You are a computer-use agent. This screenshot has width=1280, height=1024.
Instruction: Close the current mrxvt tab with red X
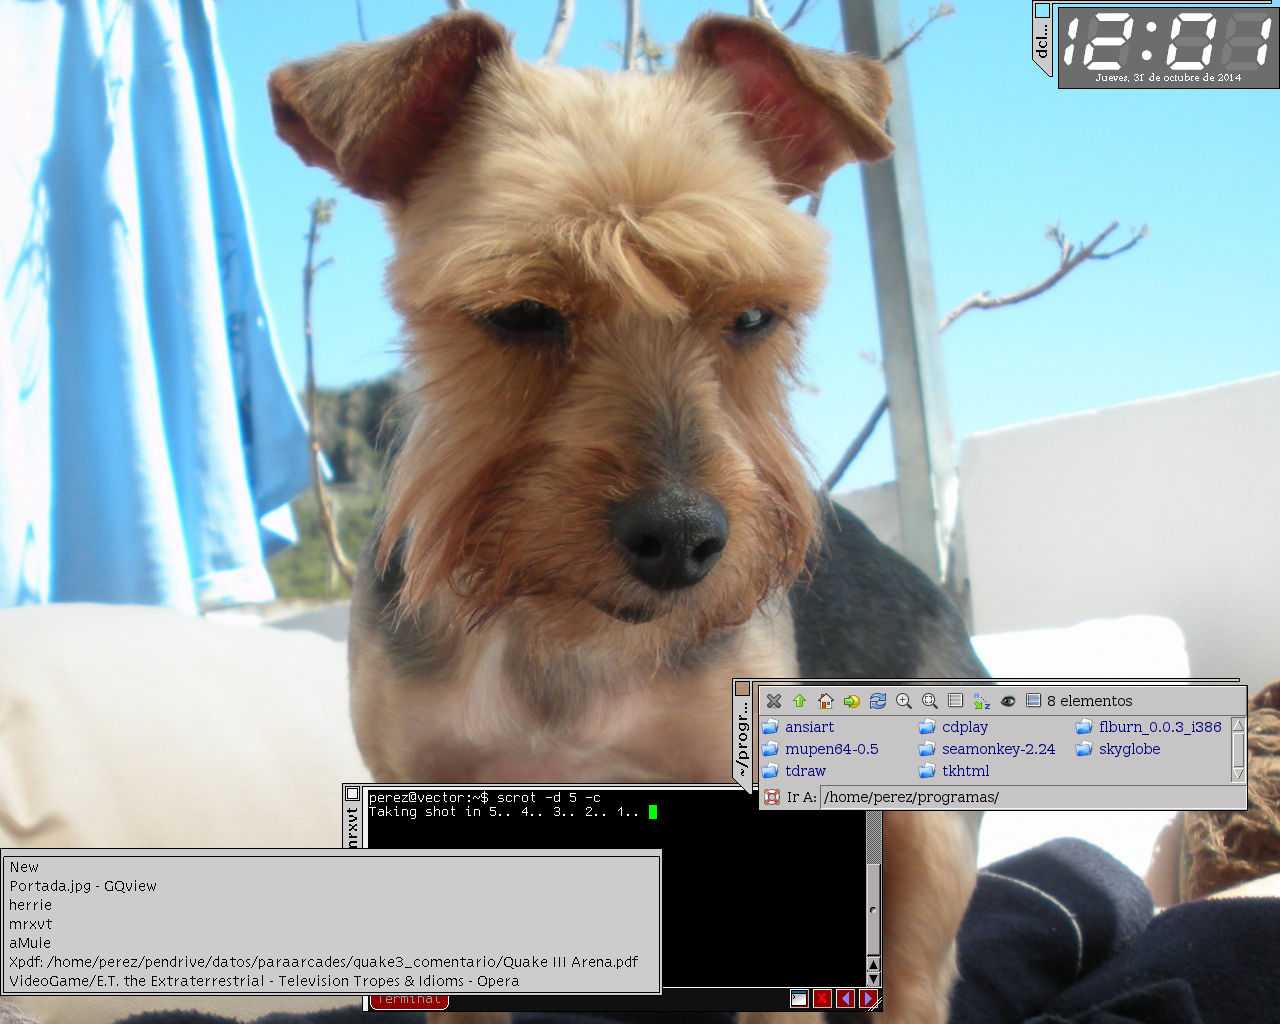[822, 998]
